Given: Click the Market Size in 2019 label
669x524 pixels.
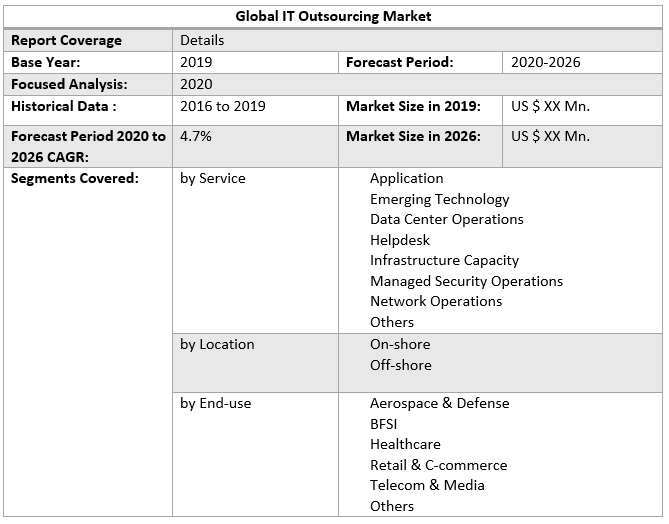Looking at the screenshot, I should click(x=413, y=106).
